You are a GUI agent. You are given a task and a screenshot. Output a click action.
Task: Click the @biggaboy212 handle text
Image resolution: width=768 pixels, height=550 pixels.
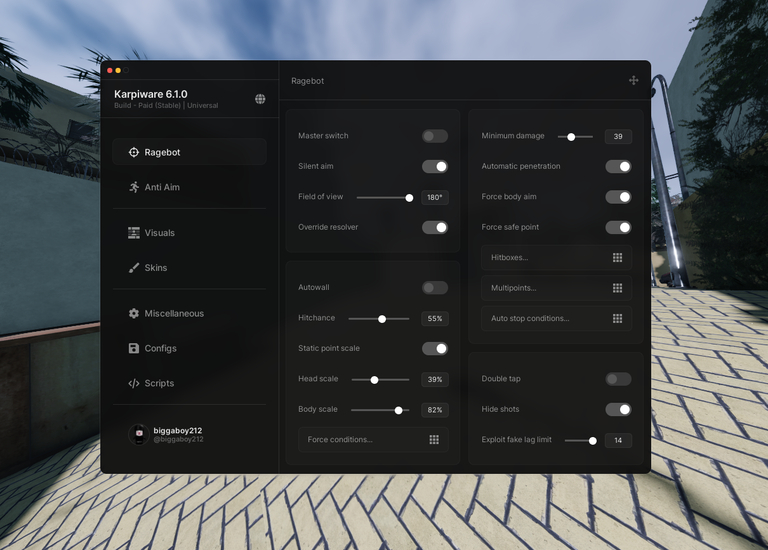pos(178,439)
